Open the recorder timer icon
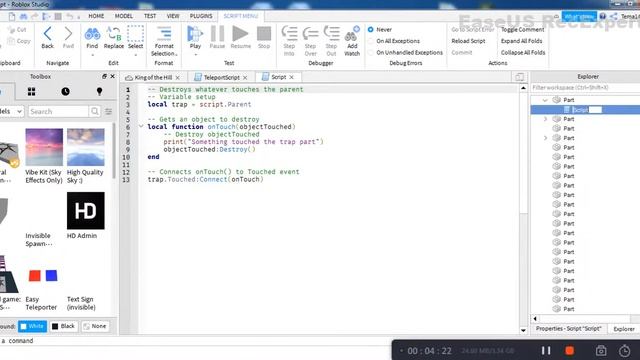This screenshot has height=360, width=640. click(x=624, y=350)
